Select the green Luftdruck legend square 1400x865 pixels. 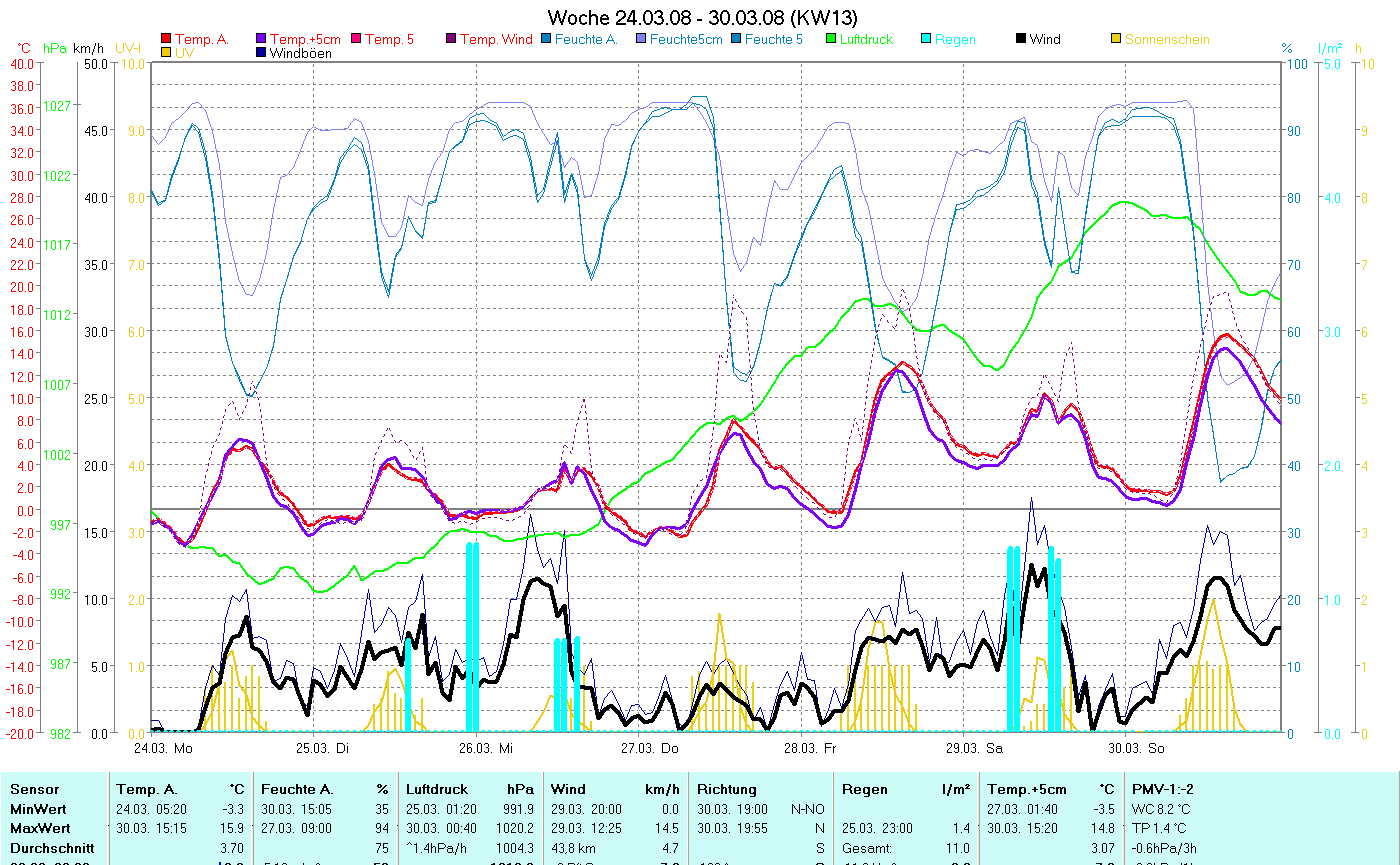click(831, 39)
